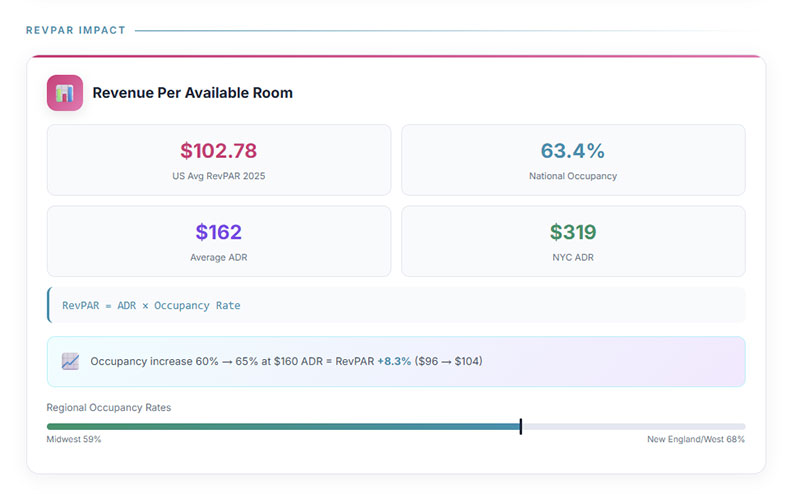Viewport: 800px width, 494px height.
Task: Click the occupancy bar's dark marker
Action: pos(521,427)
